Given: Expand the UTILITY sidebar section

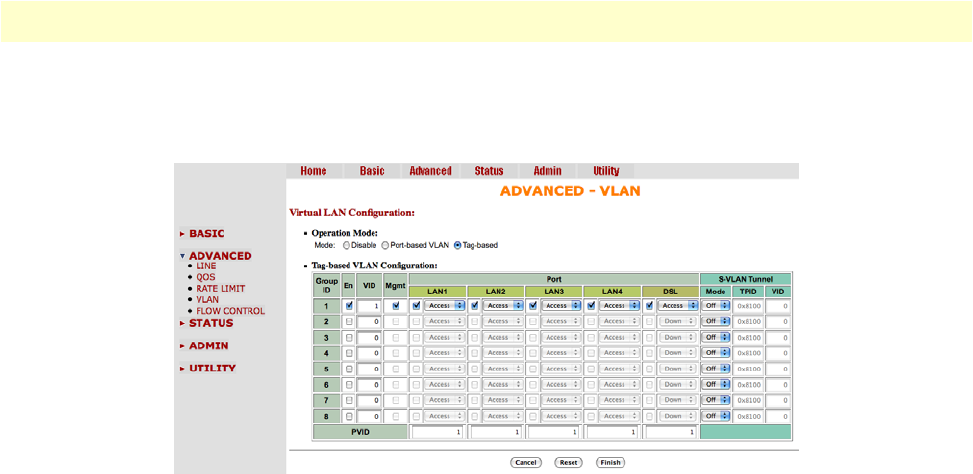Looking at the screenshot, I should (212, 369).
